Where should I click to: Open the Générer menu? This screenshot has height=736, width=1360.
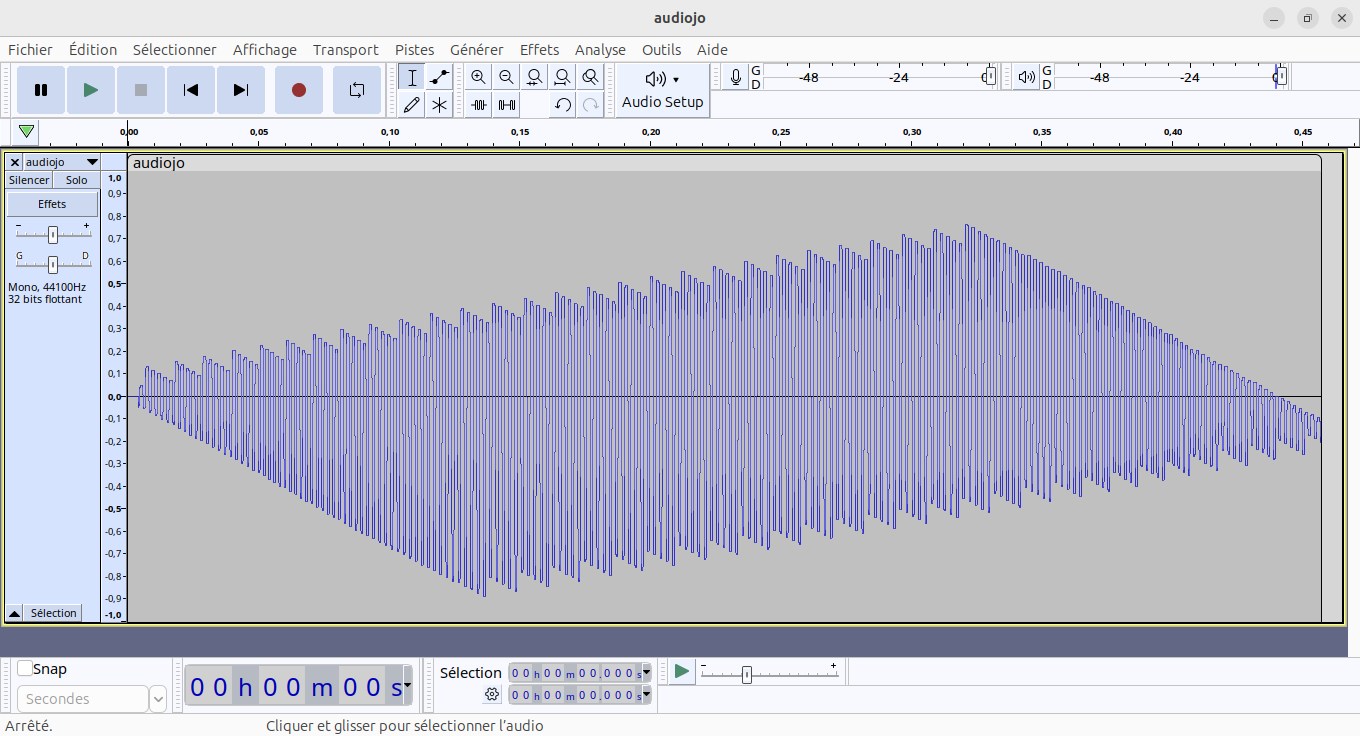tap(476, 50)
